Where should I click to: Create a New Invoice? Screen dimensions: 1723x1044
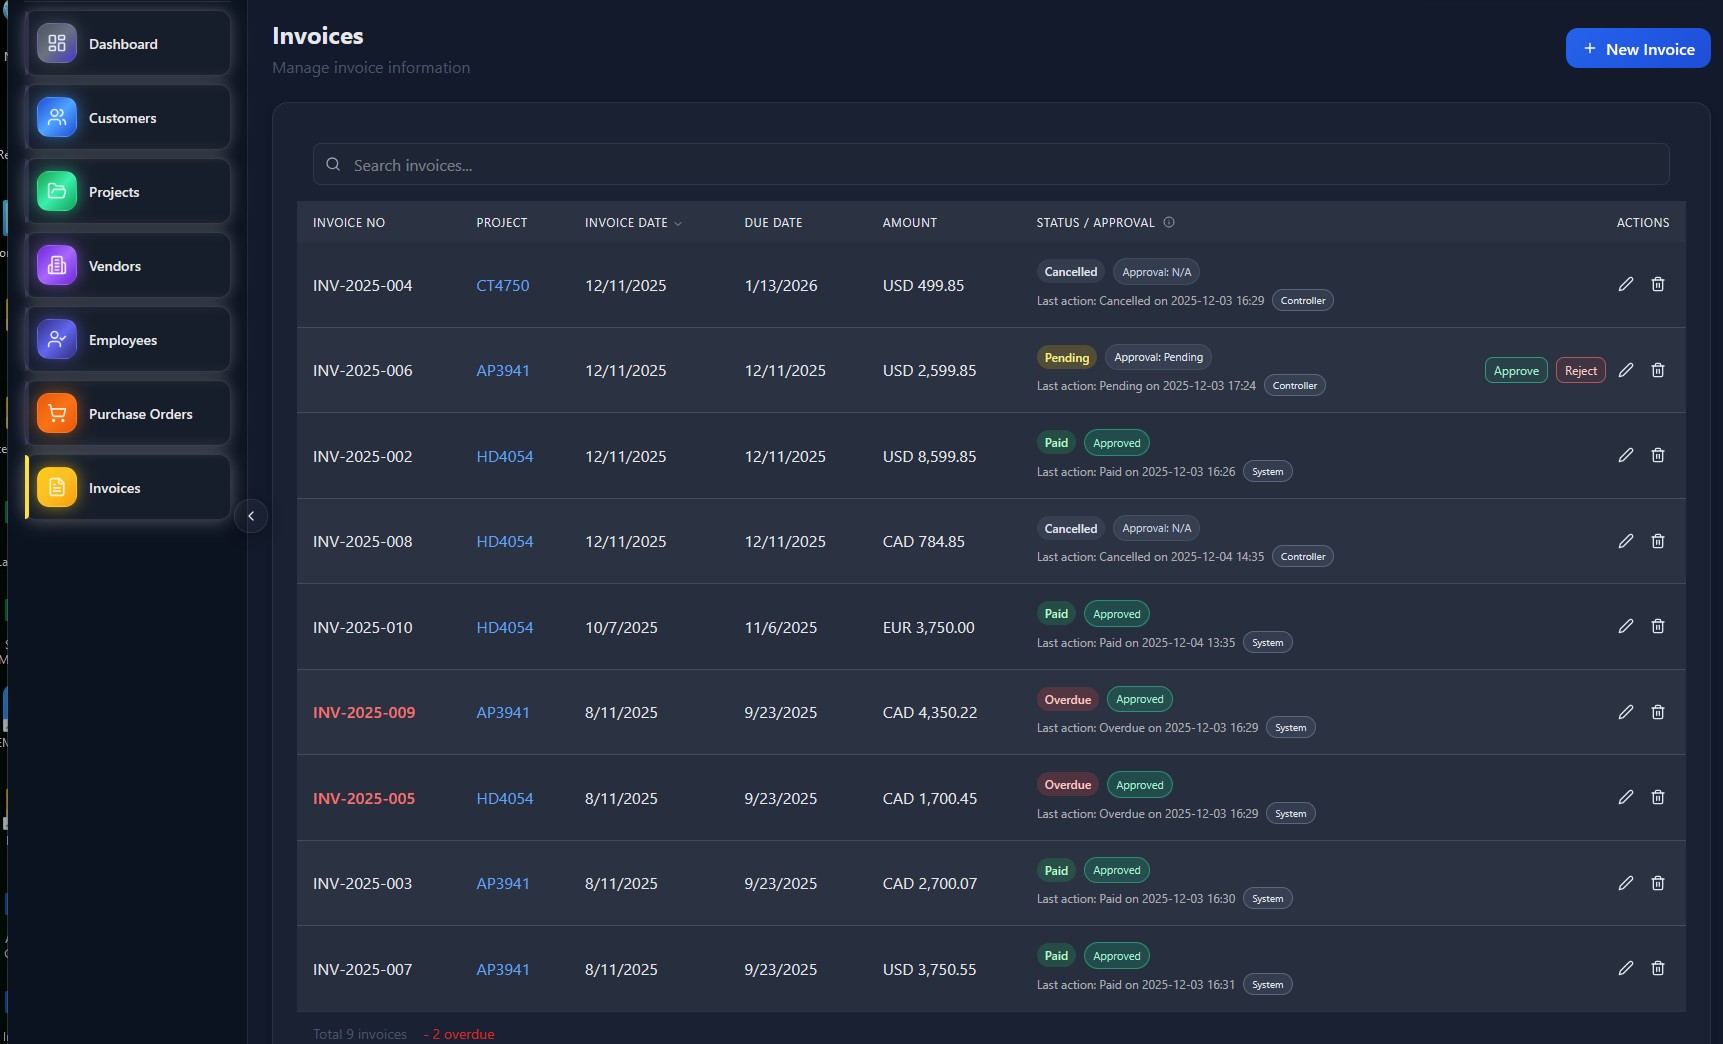[1637, 49]
